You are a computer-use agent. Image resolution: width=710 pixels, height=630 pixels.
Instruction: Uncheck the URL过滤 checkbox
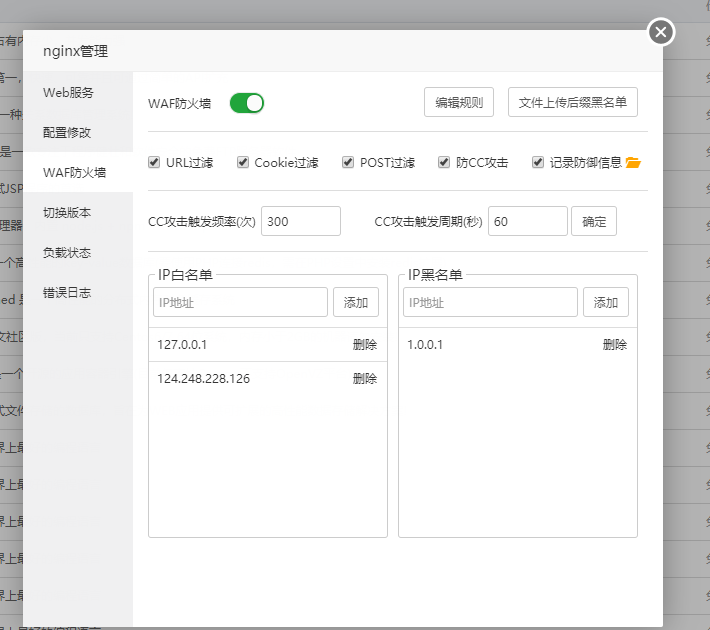point(154,162)
